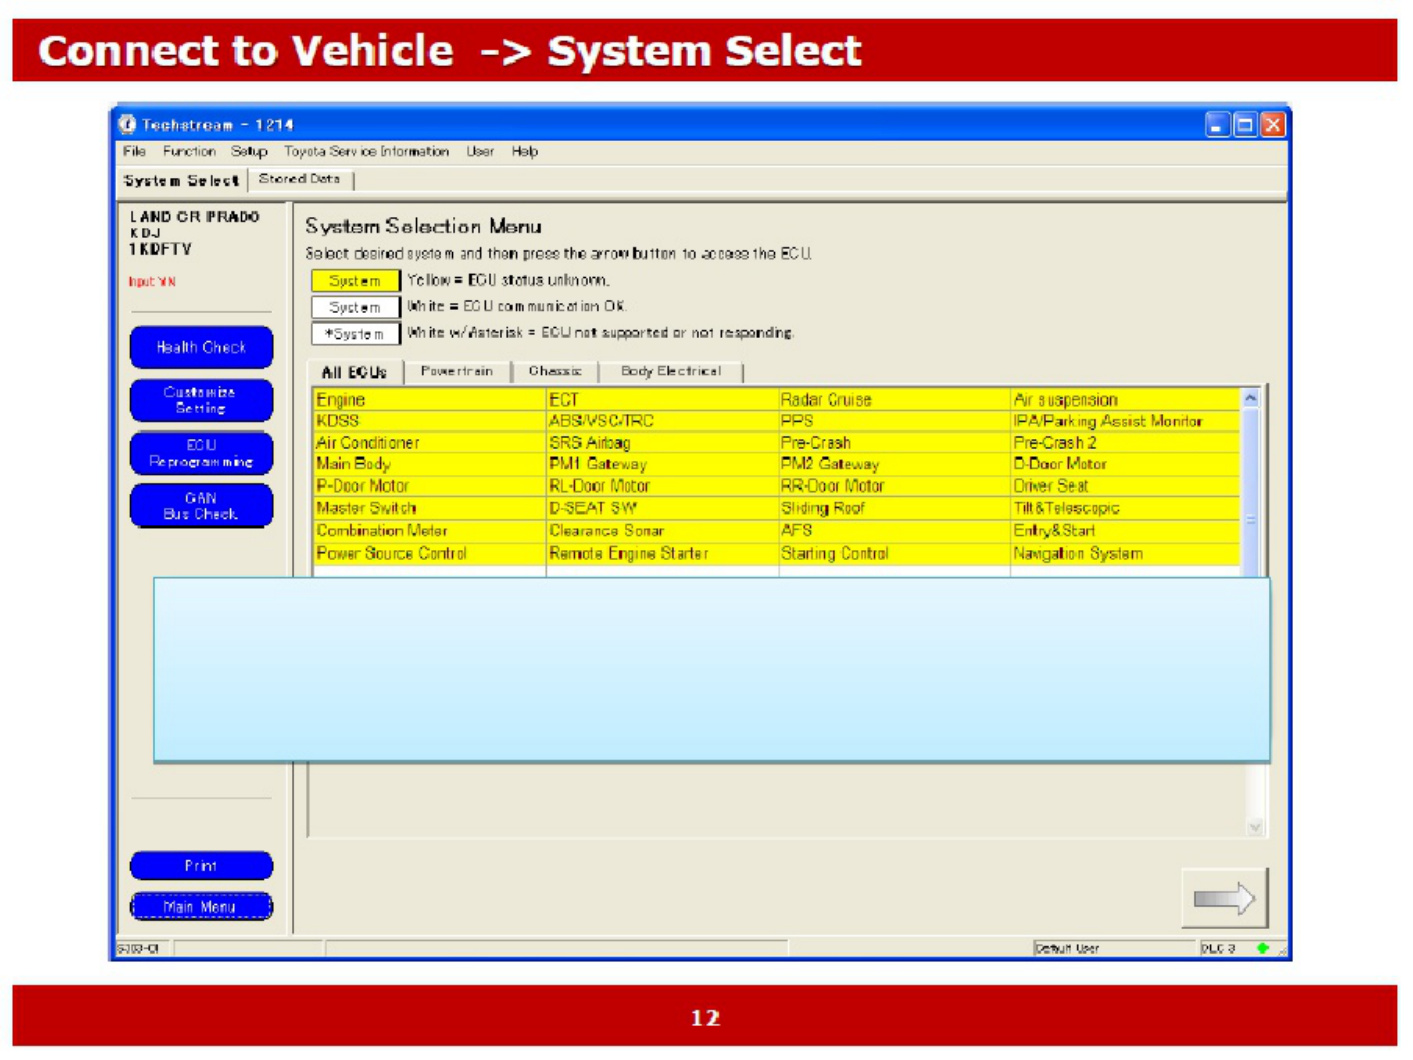Image resolution: width=1413 pixels, height=1060 pixels.
Task: Click the Customize Setting button
Action: 201,400
